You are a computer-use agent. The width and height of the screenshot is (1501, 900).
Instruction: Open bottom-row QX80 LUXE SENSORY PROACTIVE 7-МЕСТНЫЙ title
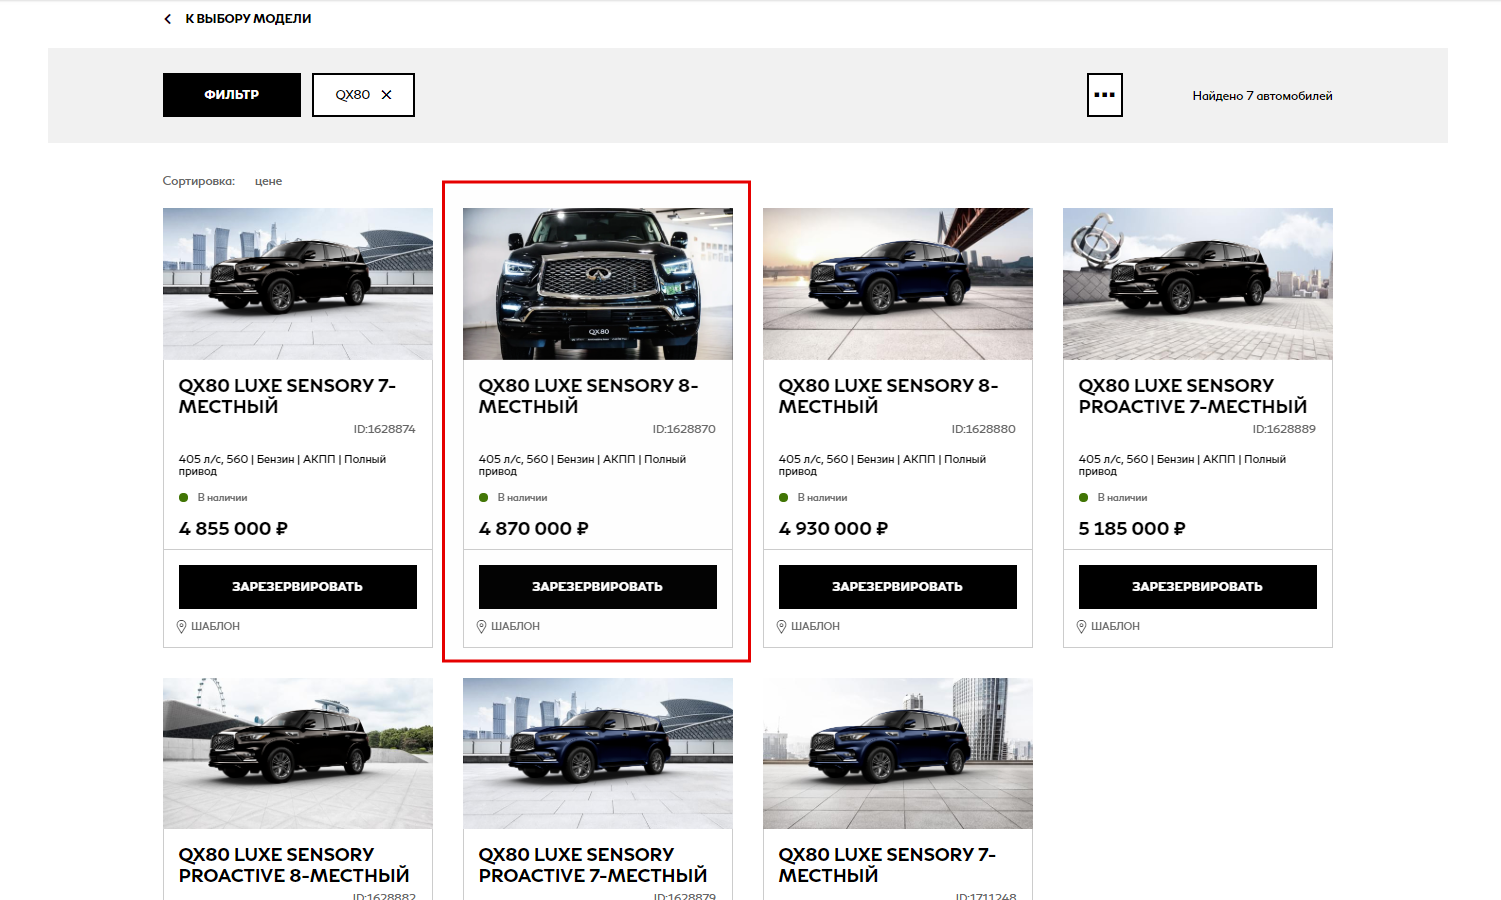(x=593, y=865)
